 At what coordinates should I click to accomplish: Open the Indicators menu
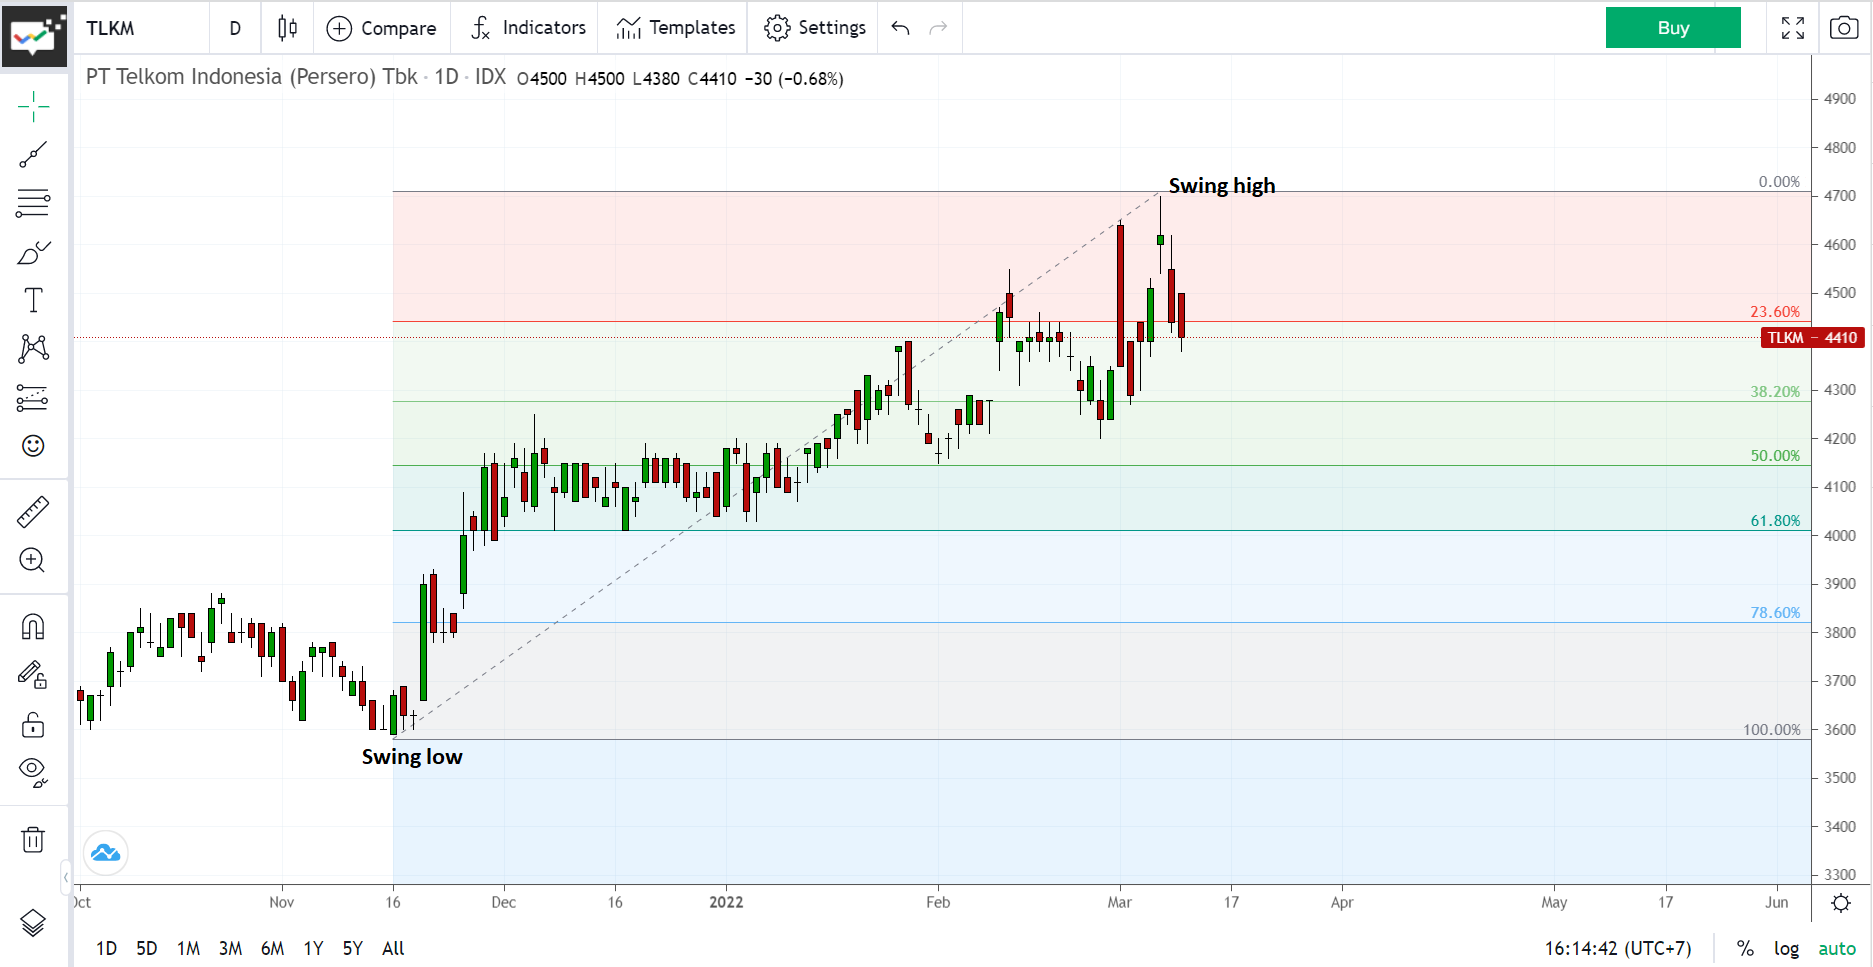tap(525, 27)
